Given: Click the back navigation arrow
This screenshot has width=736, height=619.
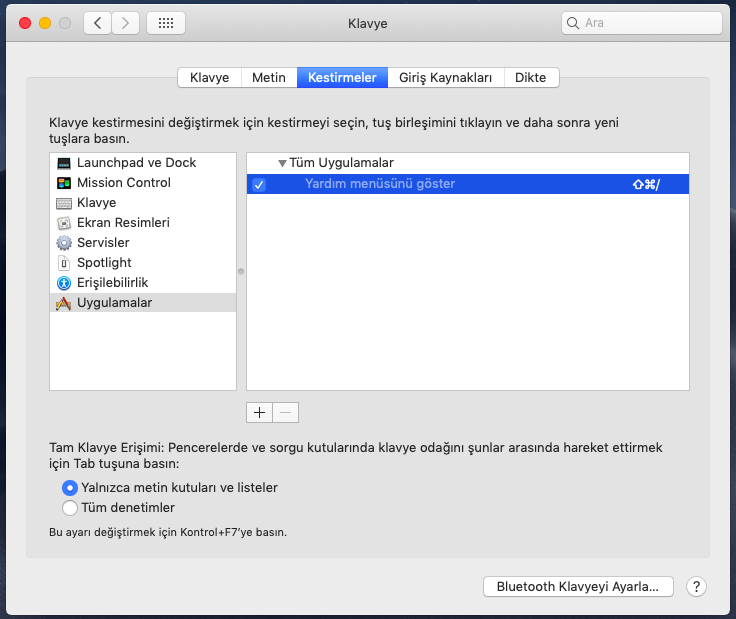Looking at the screenshot, I should (98, 23).
